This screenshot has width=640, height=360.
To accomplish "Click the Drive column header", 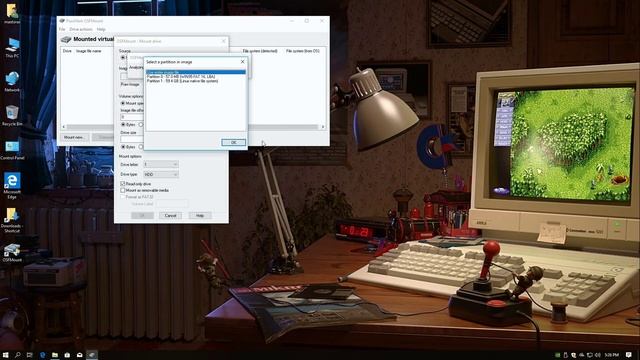I will [67, 51].
